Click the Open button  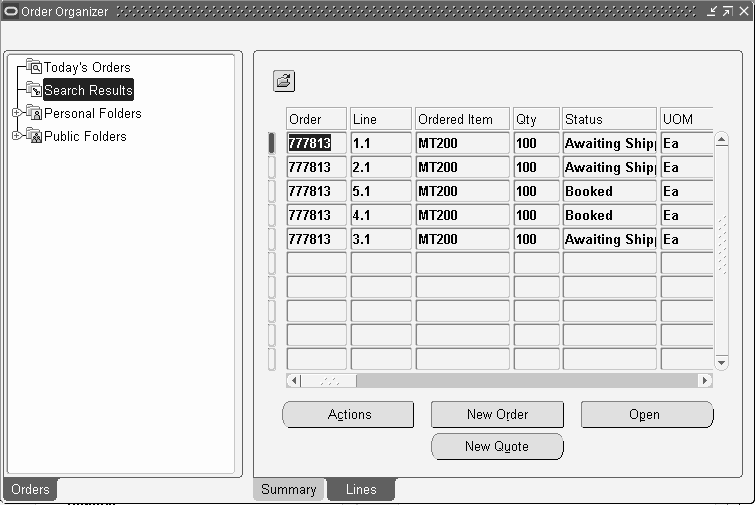coord(647,414)
